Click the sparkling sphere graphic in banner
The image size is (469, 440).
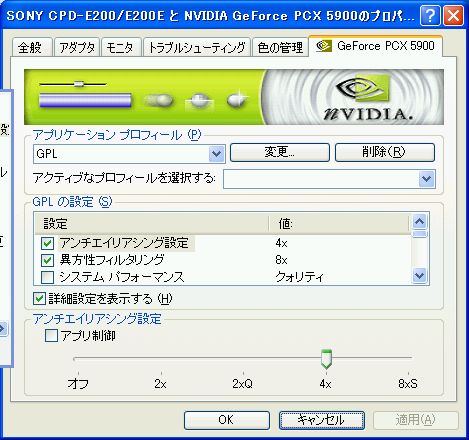pos(237,99)
